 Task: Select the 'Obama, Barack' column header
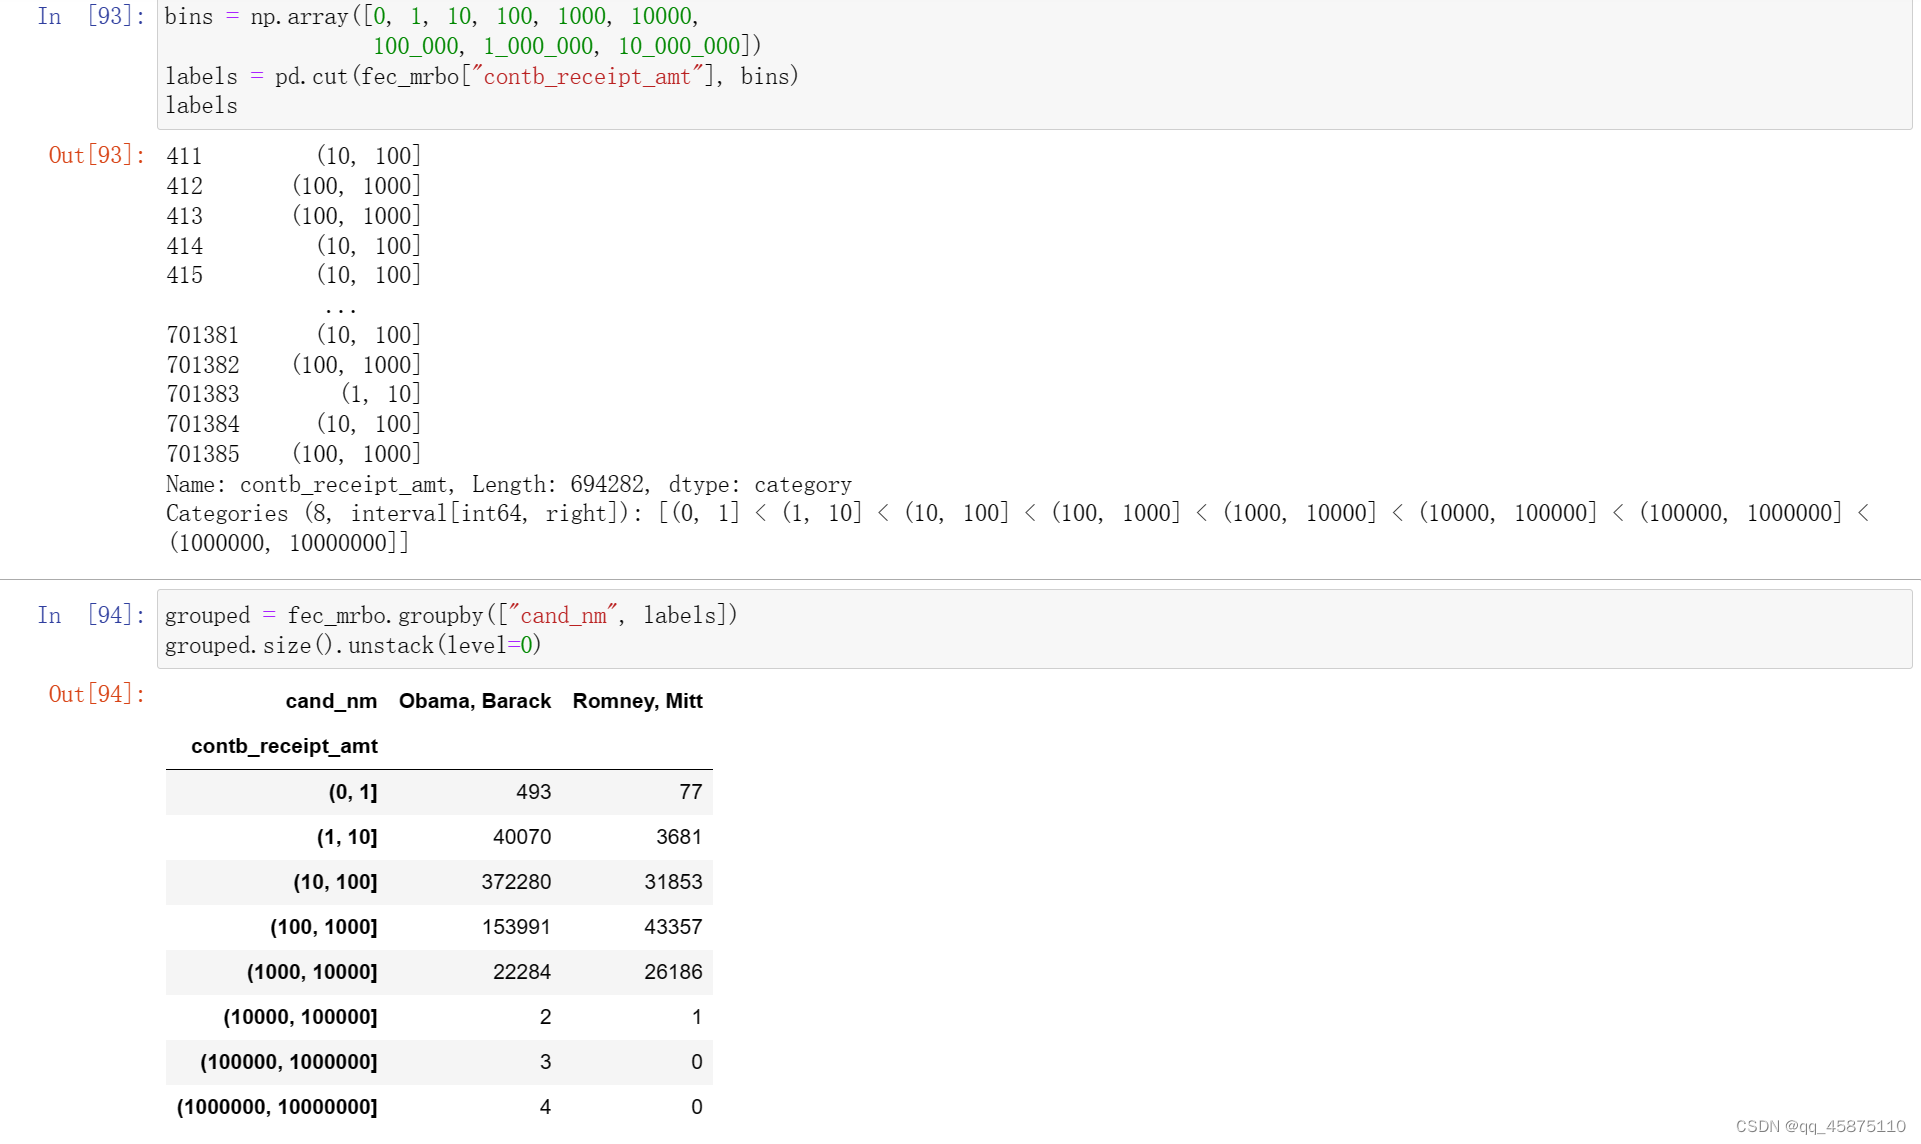(474, 701)
